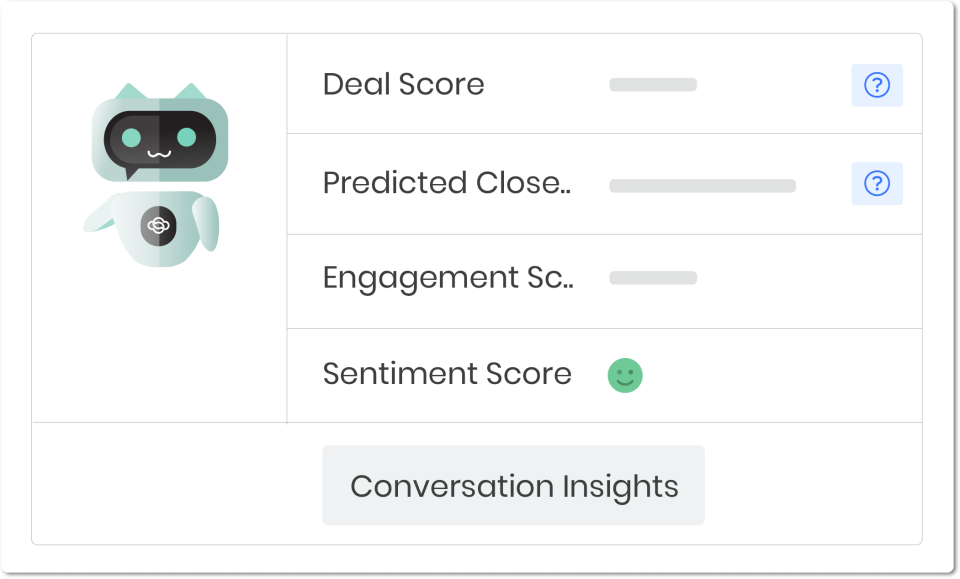Click the Predicted Close help question icon
Screen dimensions: 960x579
[877, 184]
